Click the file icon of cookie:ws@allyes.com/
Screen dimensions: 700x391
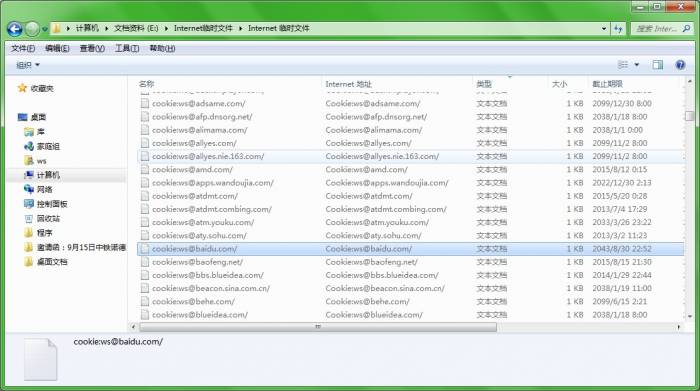click(x=145, y=143)
